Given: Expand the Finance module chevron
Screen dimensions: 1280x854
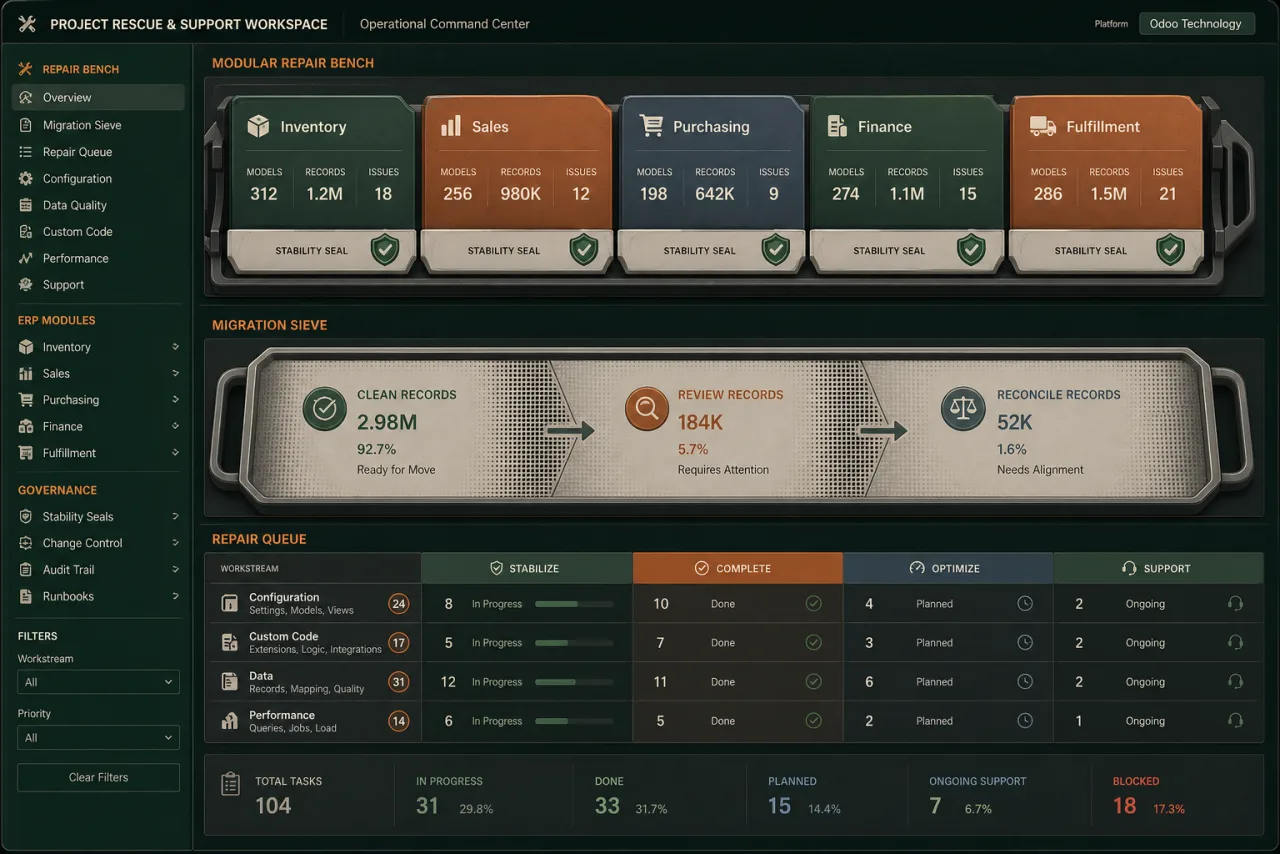Looking at the screenshot, I should tap(175, 426).
